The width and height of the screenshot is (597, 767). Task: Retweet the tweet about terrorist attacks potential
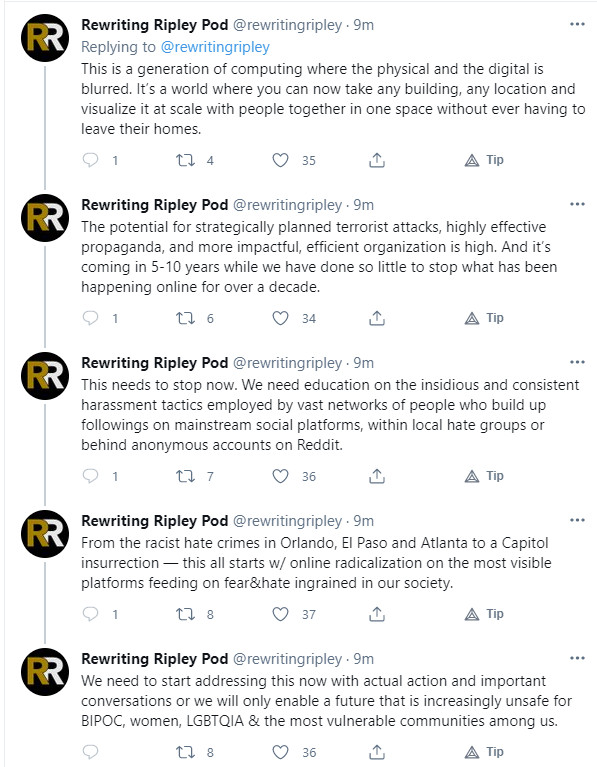pos(185,318)
